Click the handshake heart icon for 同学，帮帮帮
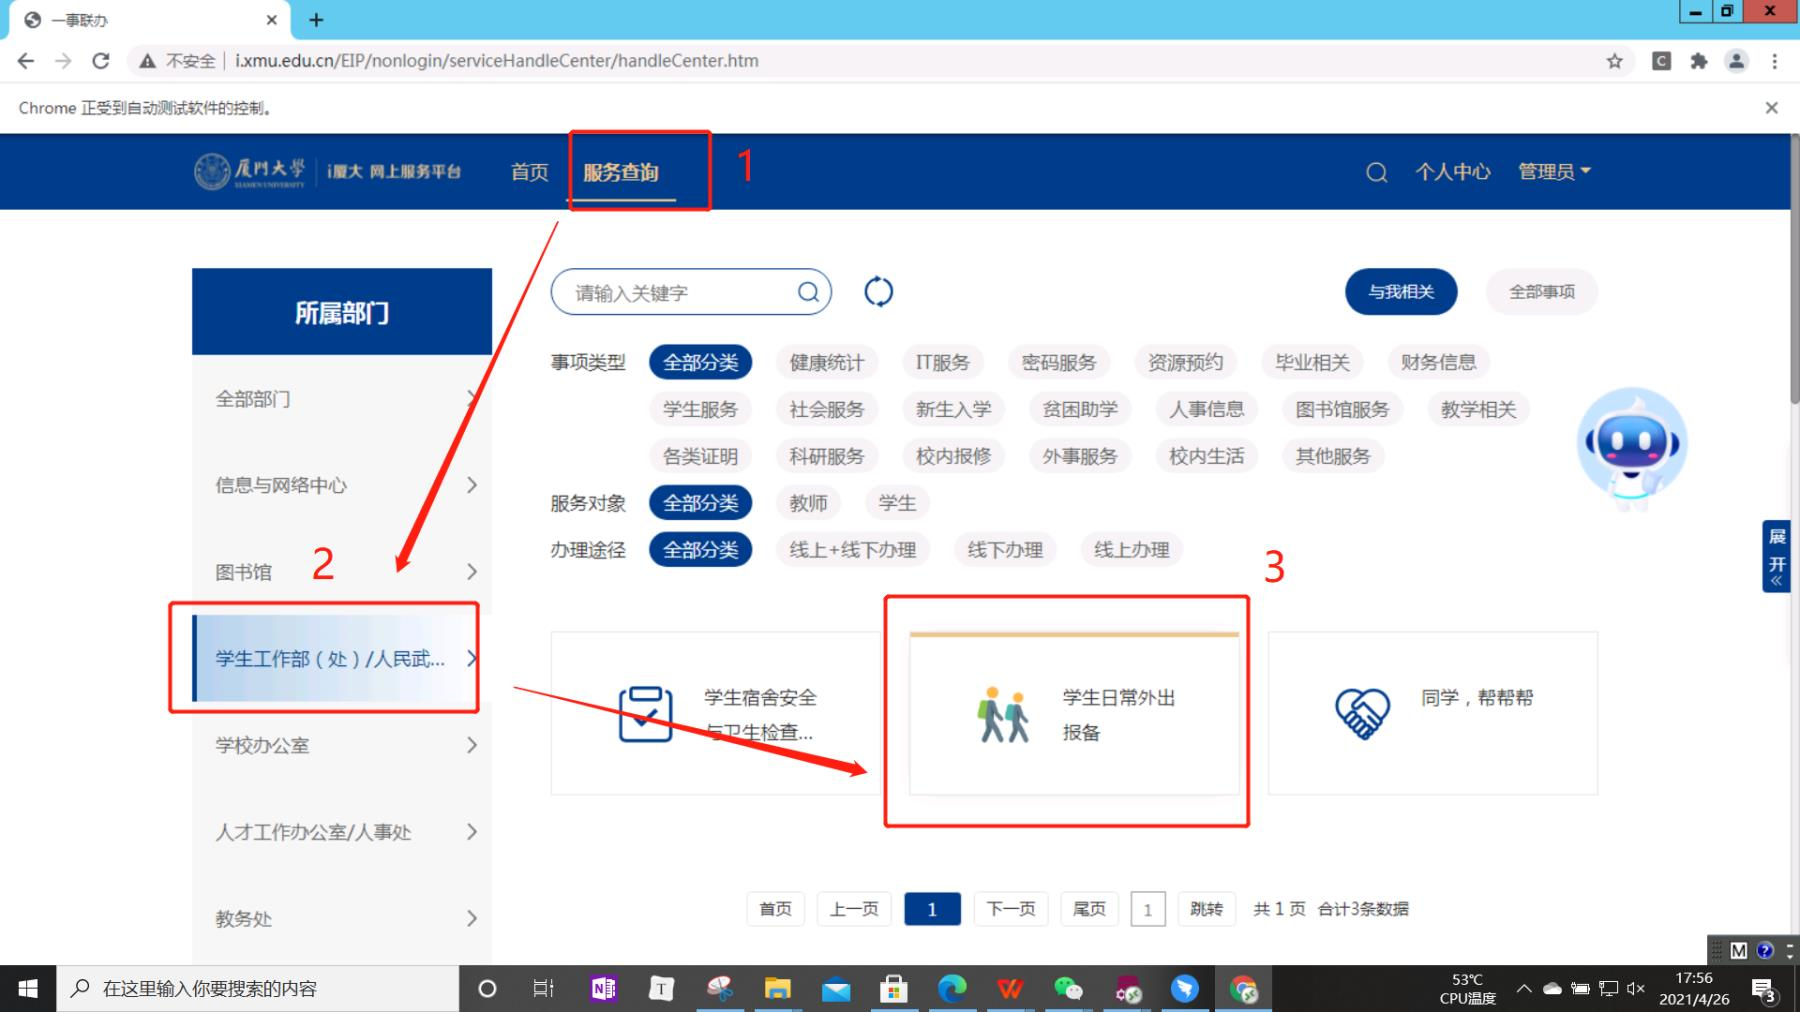 click(1362, 714)
